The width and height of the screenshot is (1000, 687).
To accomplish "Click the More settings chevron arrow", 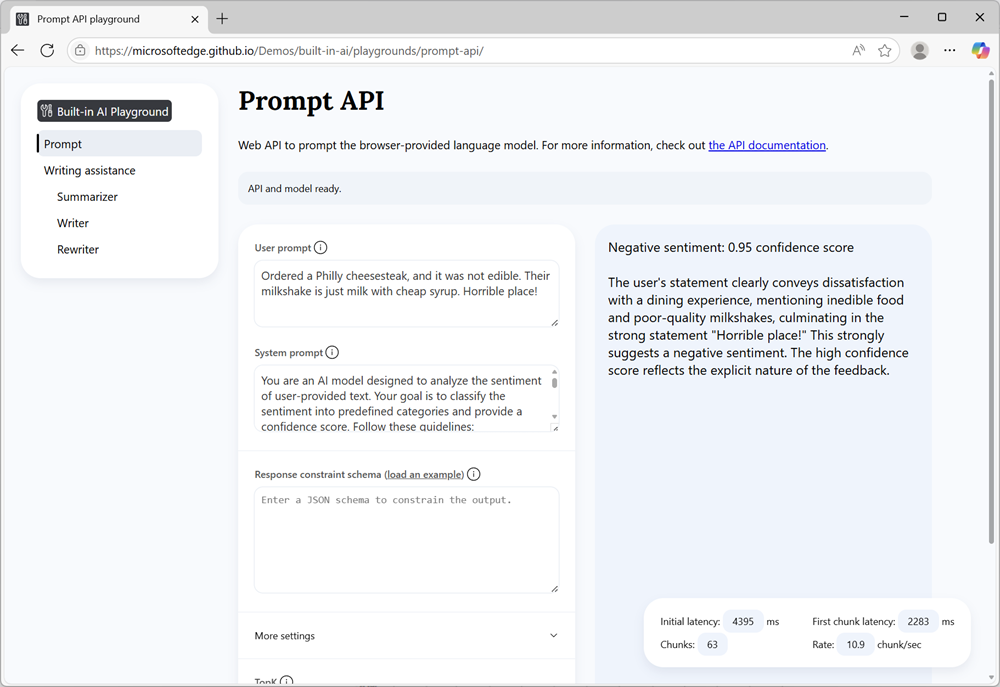I will click(554, 635).
